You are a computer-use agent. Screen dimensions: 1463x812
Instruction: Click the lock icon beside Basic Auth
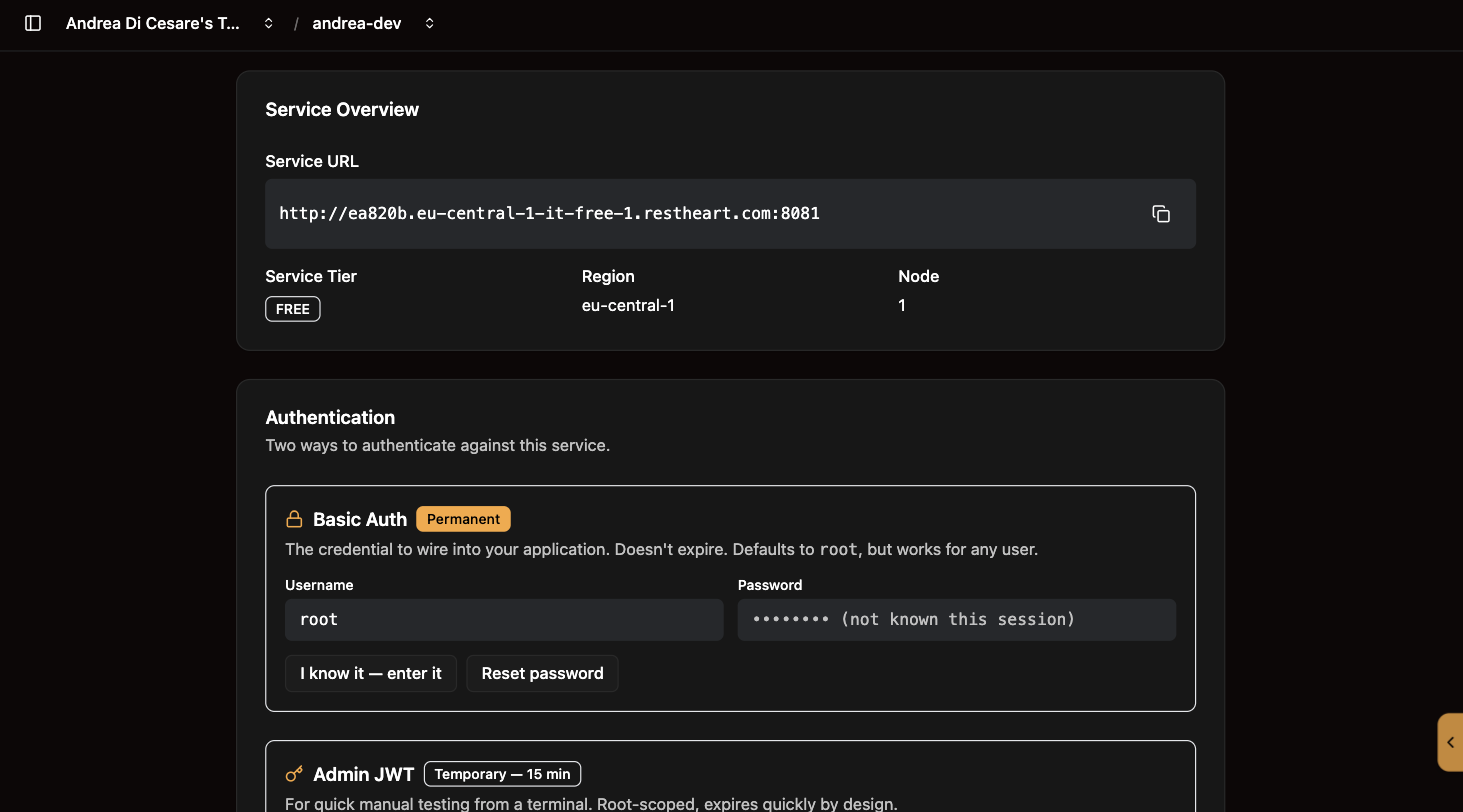(x=294, y=519)
